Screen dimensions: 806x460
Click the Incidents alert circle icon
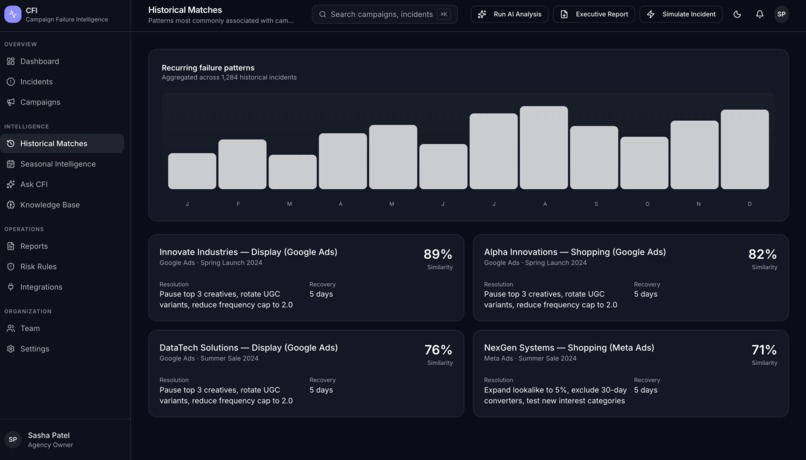[11, 82]
